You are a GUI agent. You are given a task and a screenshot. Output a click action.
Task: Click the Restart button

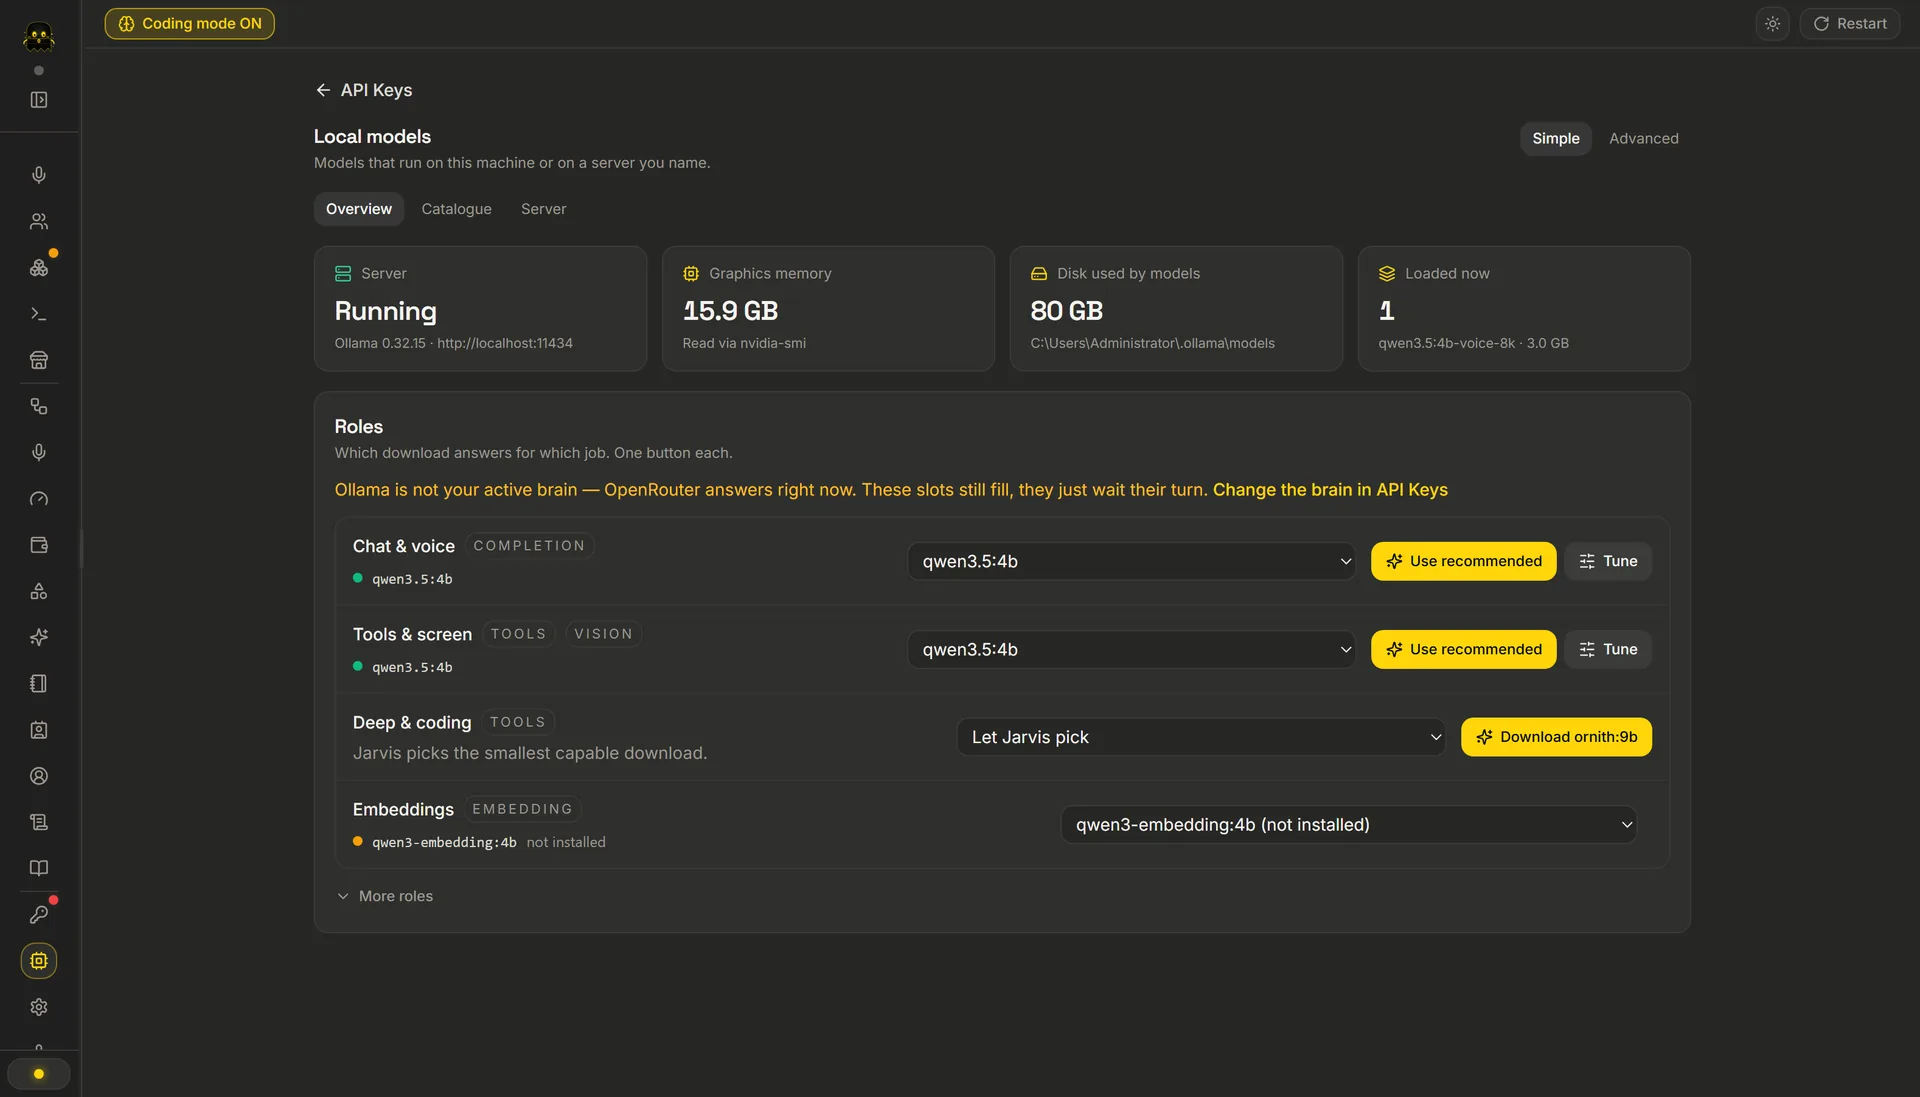click(1850, 24)
